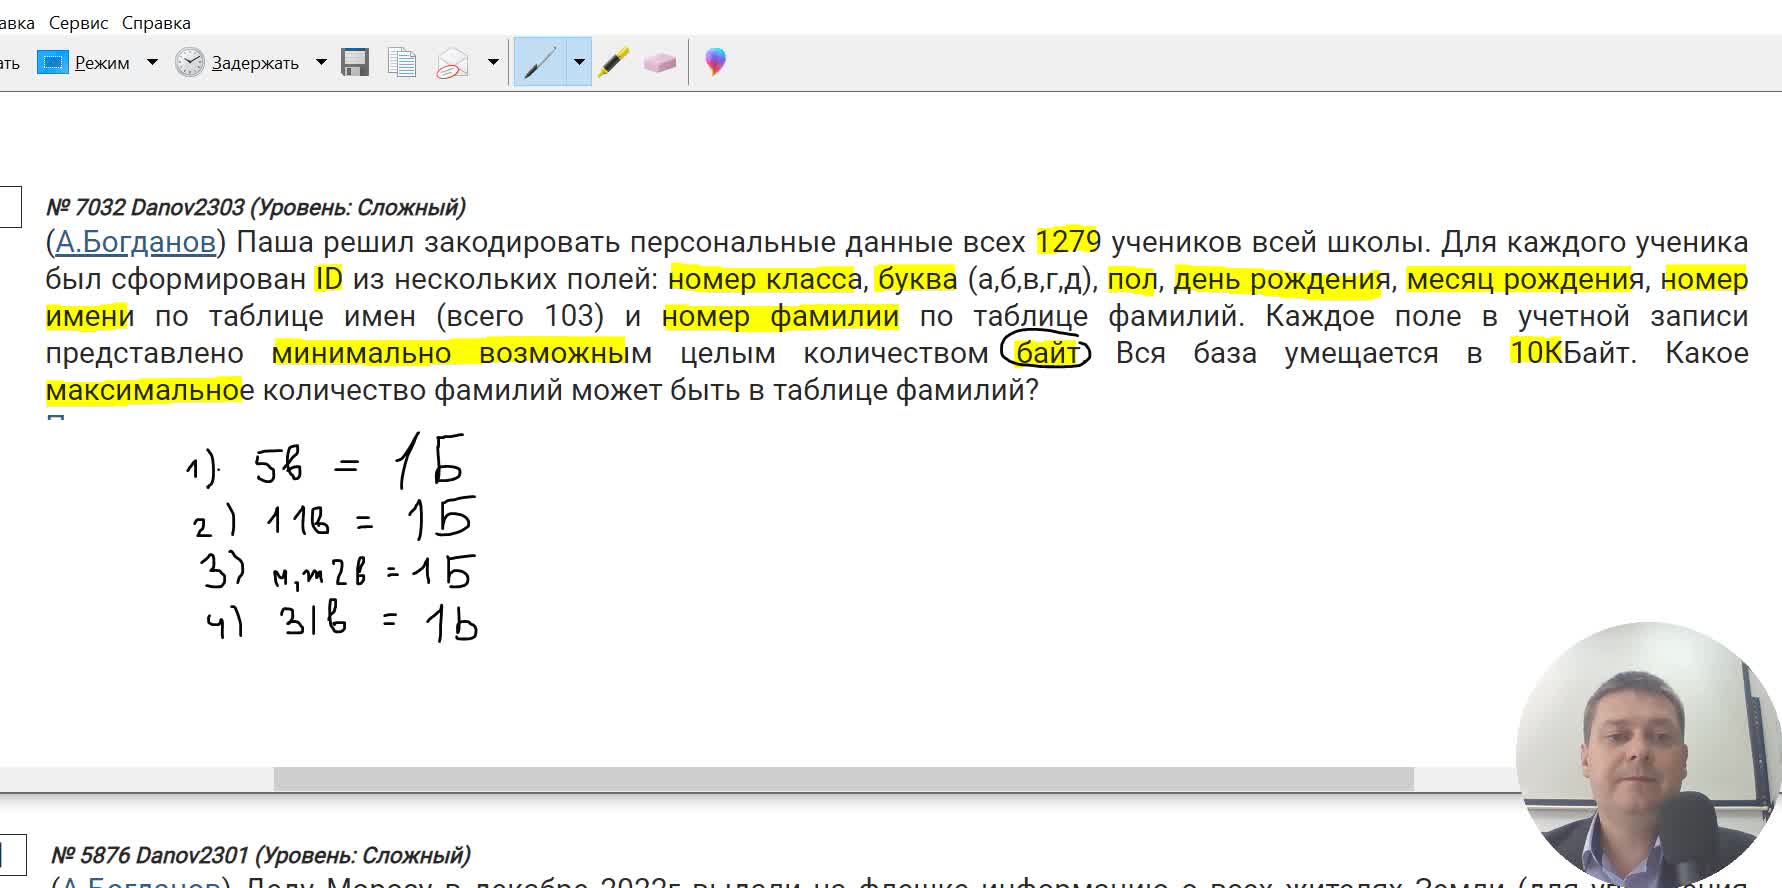This screenshot has width=1782, height=888.
Task: Click the highlighted text номер класса
Action: click(765, 279)
